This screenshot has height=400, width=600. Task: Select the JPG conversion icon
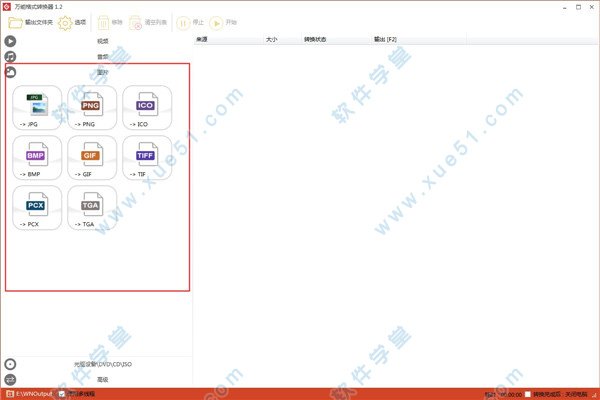click(x=37, y=107)
